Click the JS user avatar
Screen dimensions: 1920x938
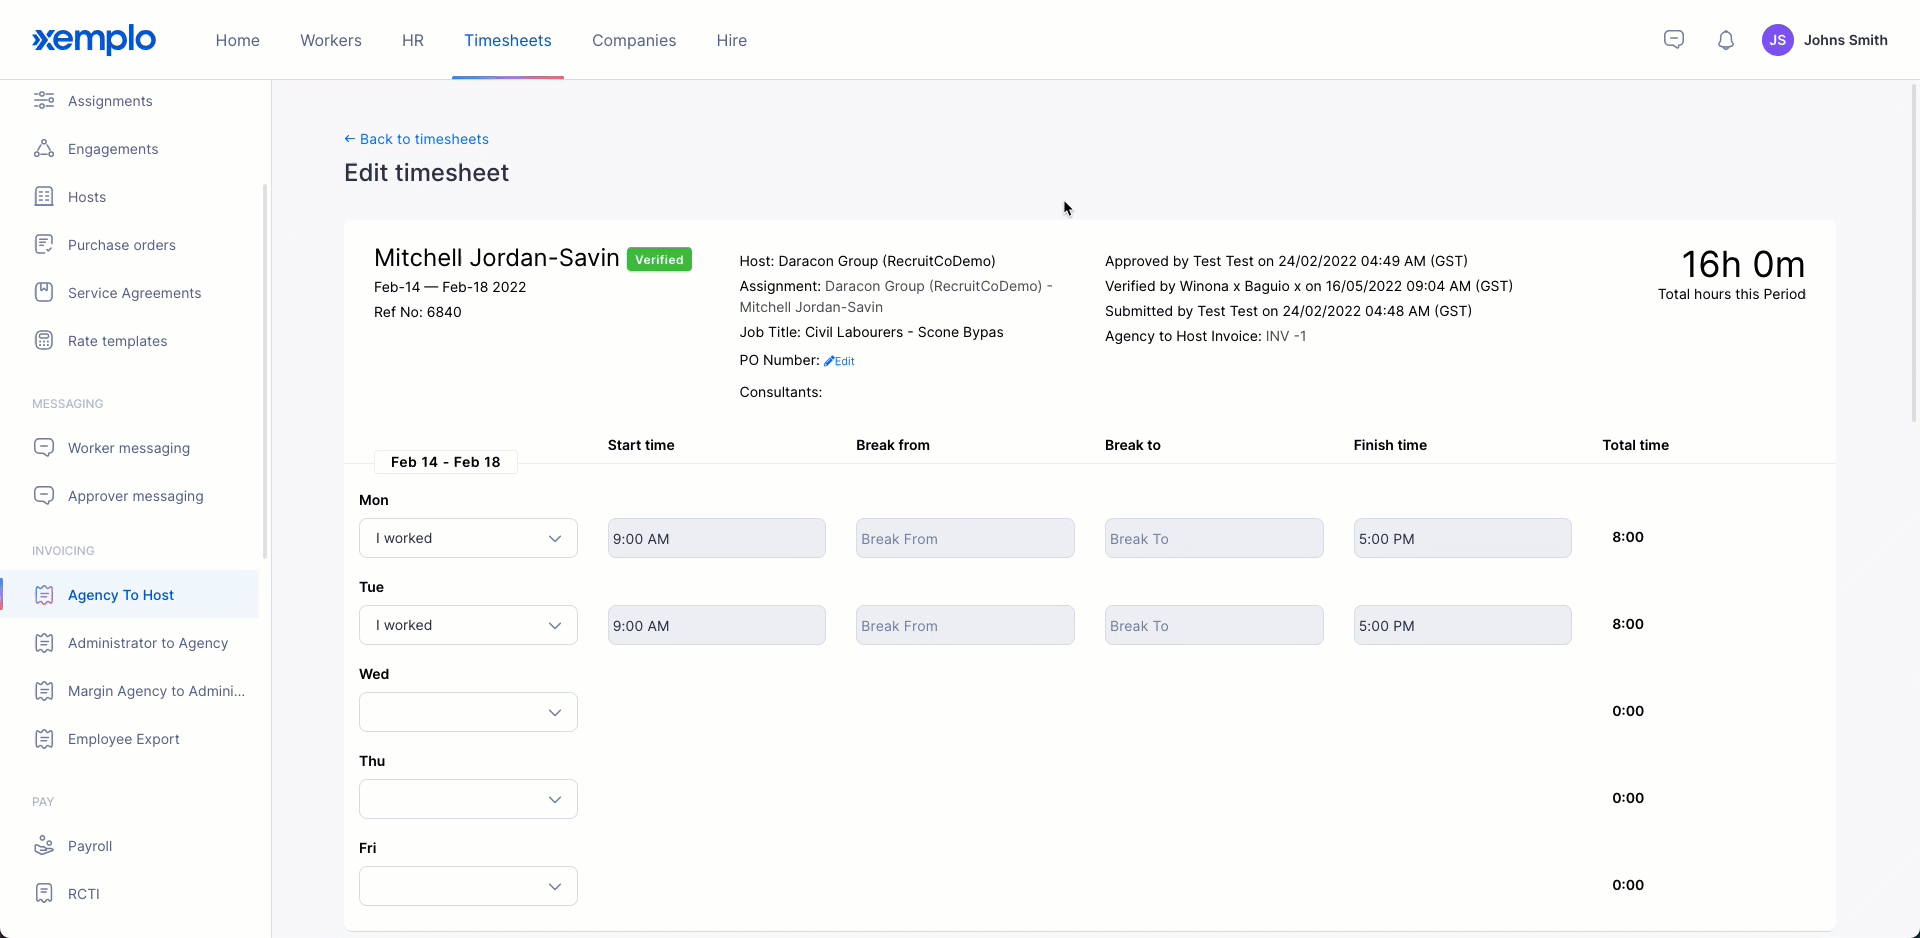(x=1778, y=40)
